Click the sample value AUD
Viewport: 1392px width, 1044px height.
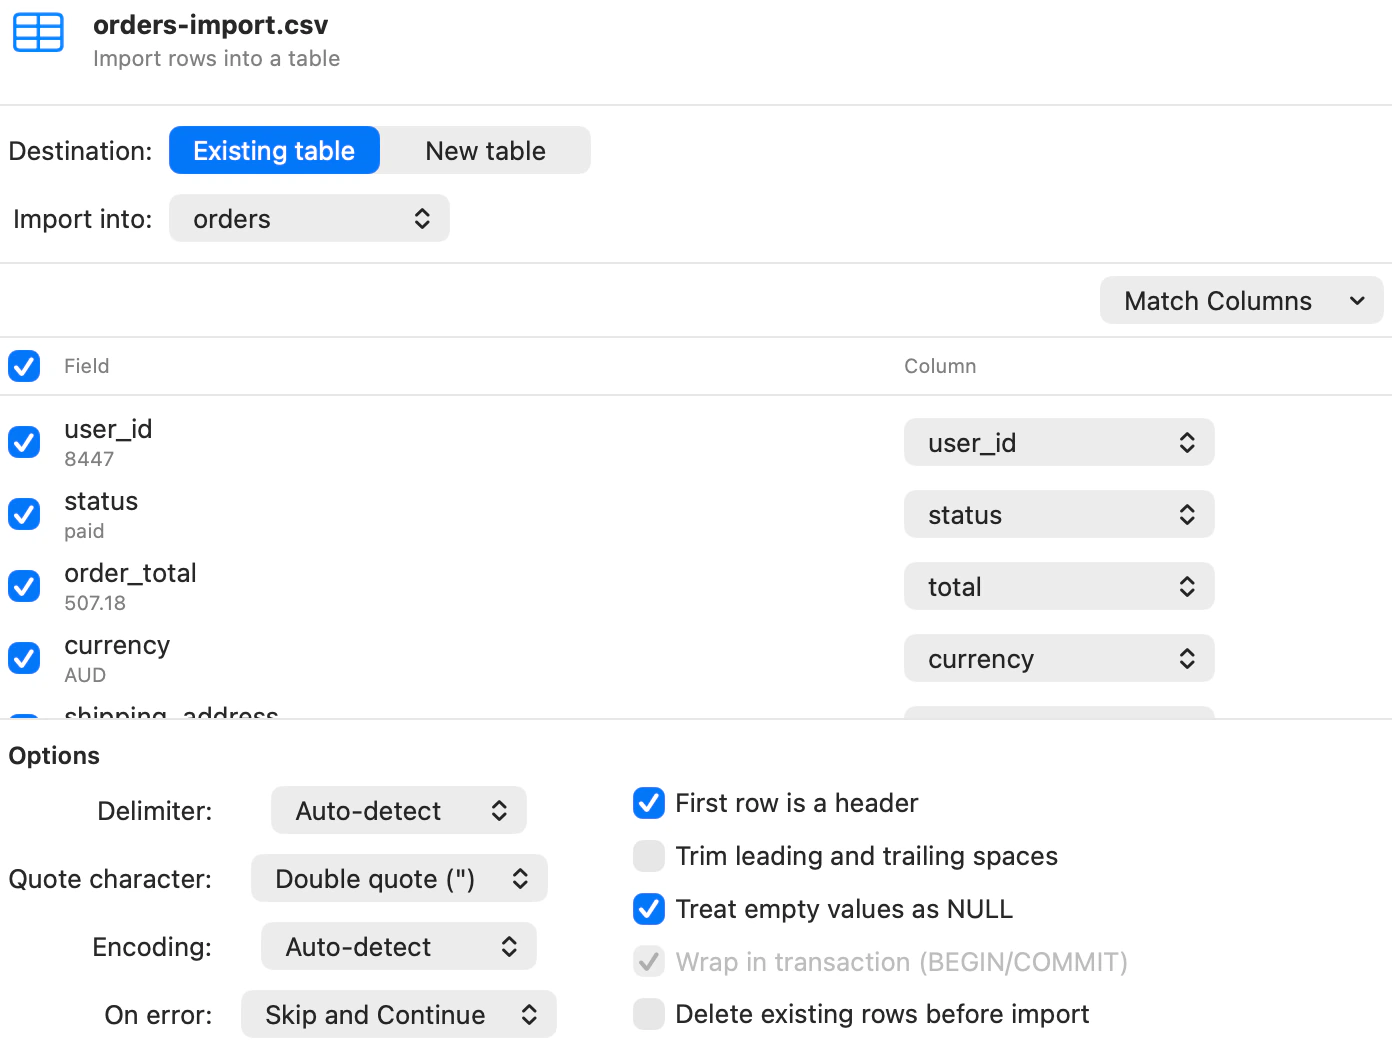[85, 675]
